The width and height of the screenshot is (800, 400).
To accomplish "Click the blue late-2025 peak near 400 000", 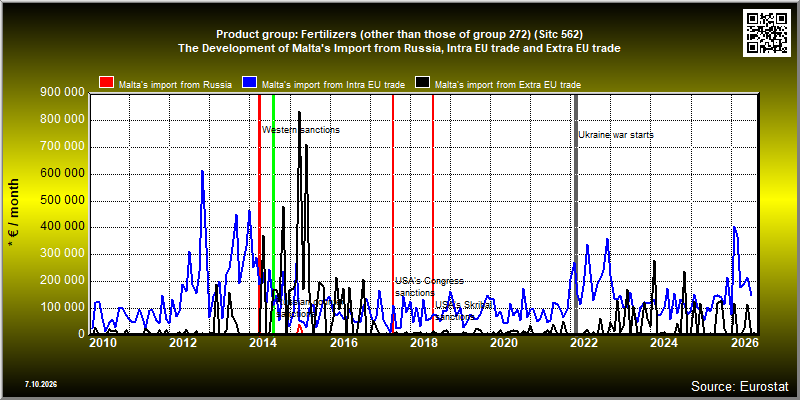I will 734,228.
